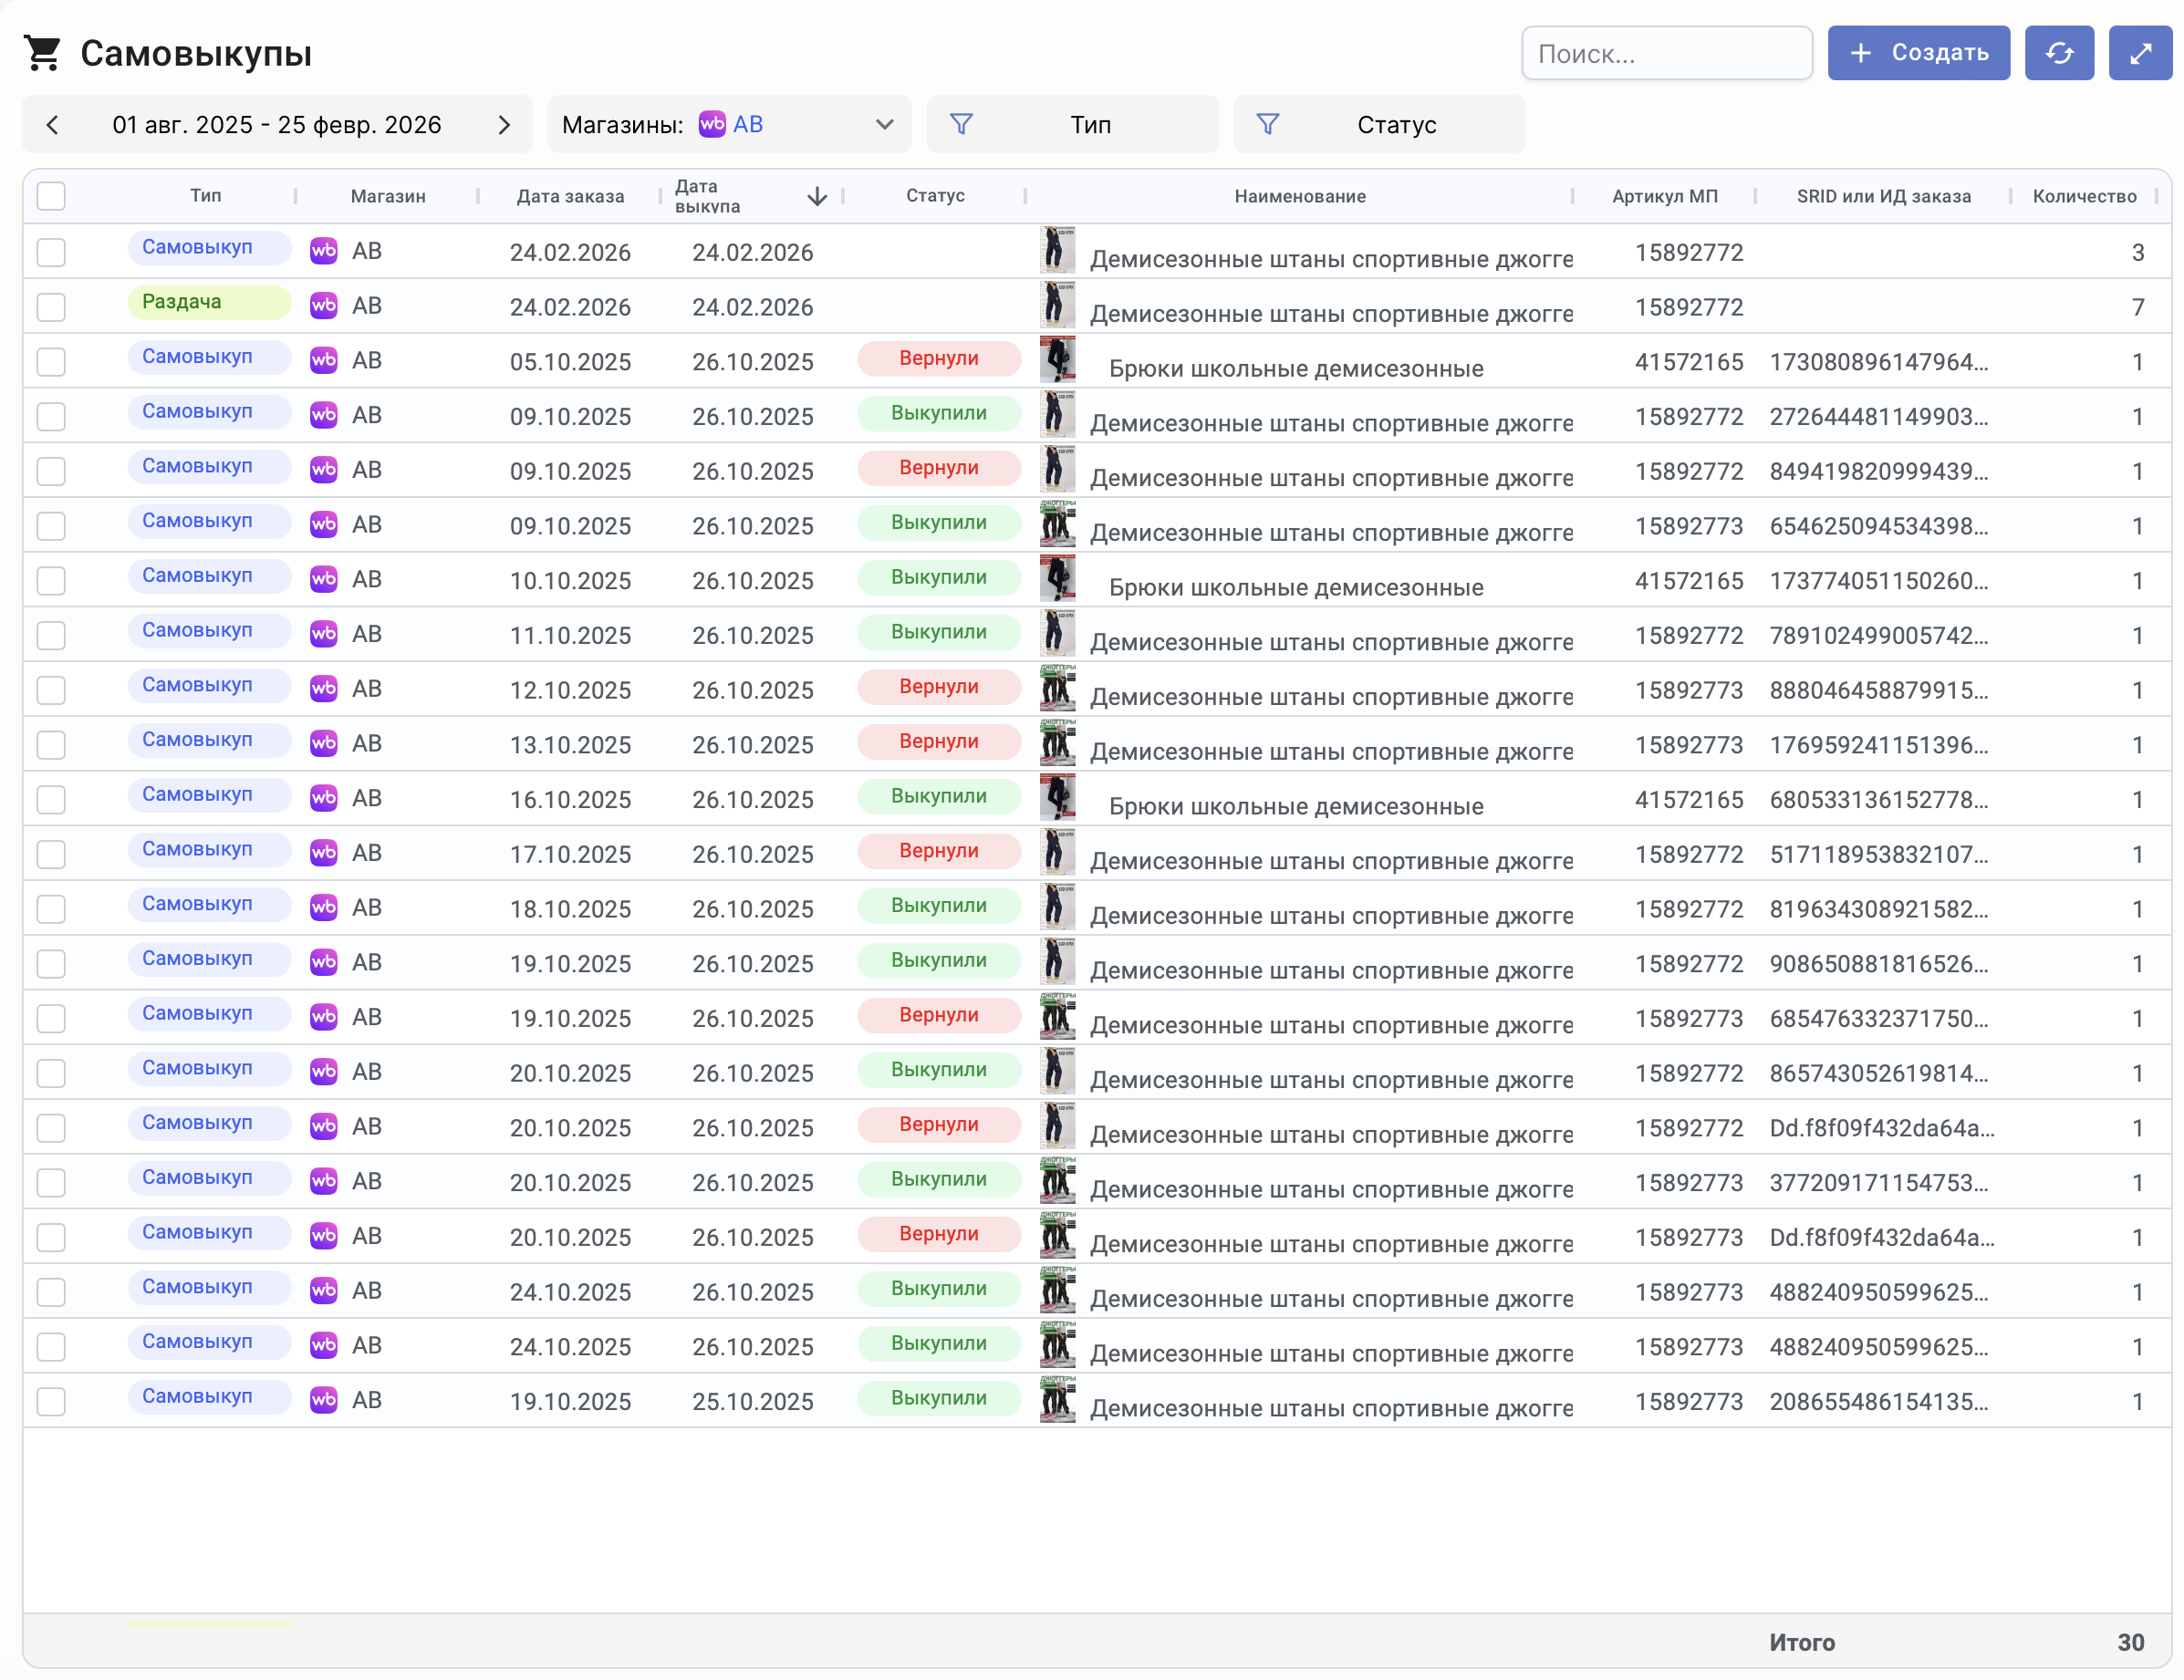Check the Раздача row checkbox
Viewport: 2184px width, 1680px height.
coord(51,307)
